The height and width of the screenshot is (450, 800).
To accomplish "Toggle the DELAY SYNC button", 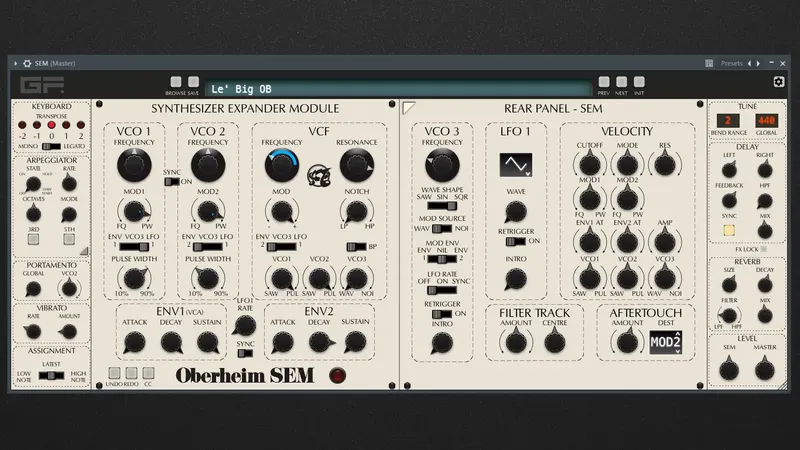I will [729, 230].
